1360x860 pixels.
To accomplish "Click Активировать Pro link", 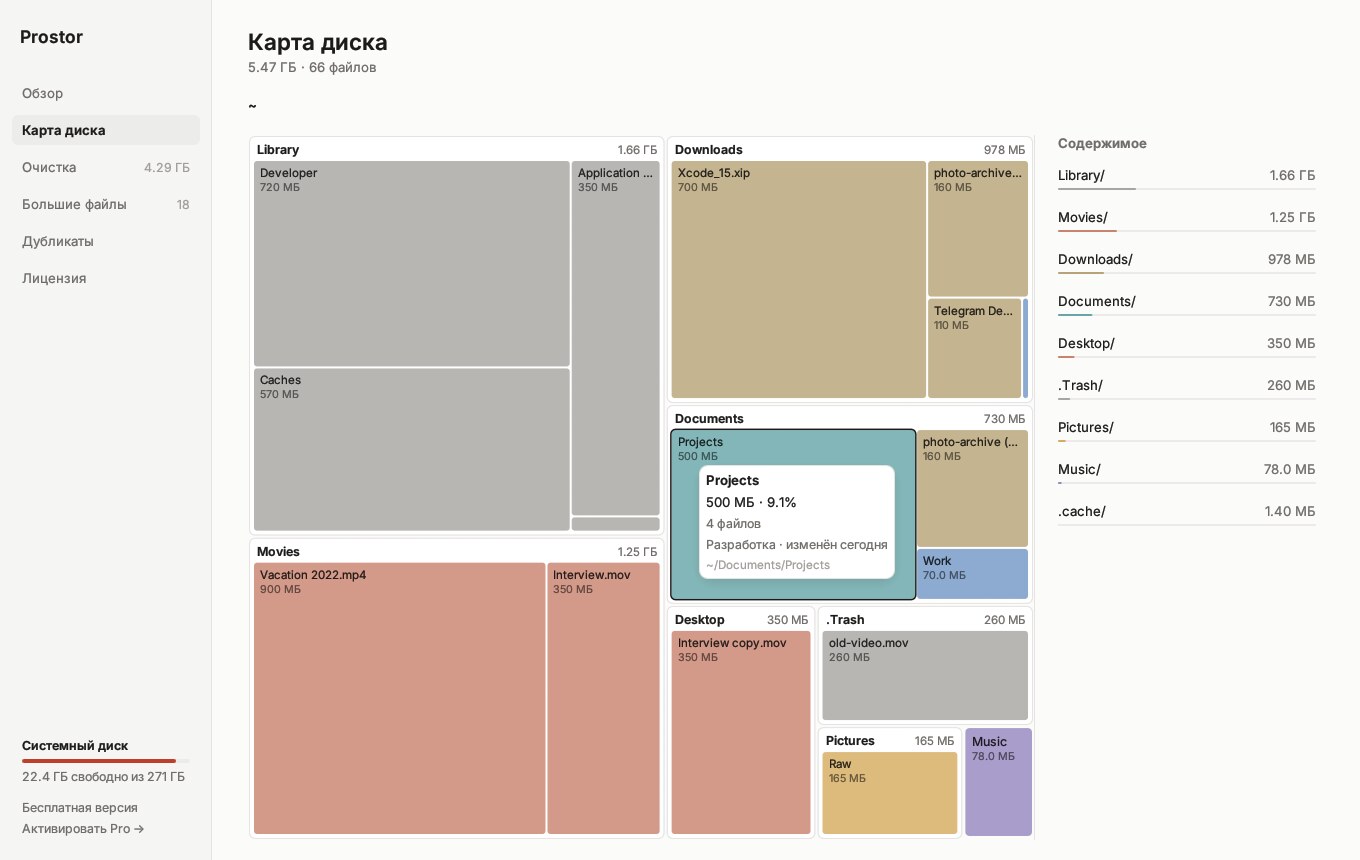I will tap(83, 828).
